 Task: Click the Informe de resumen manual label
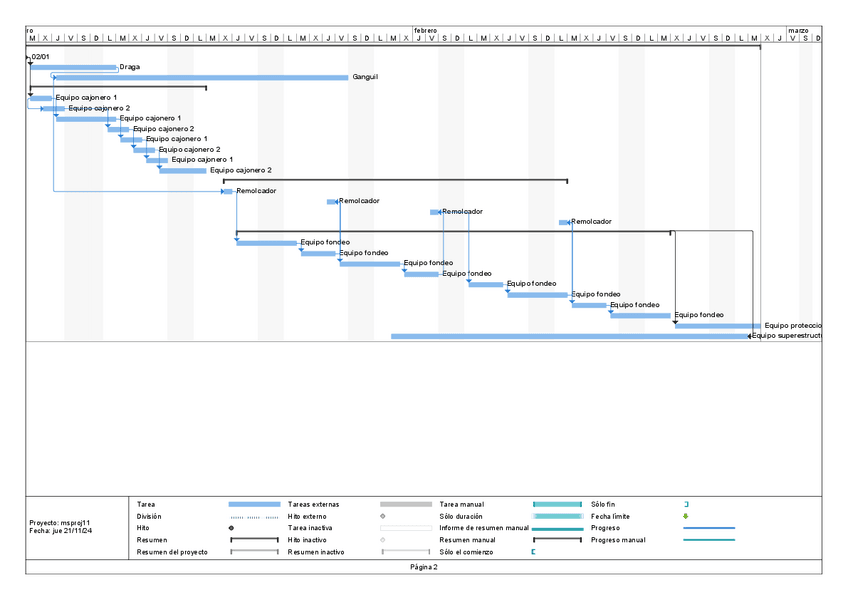484,528
